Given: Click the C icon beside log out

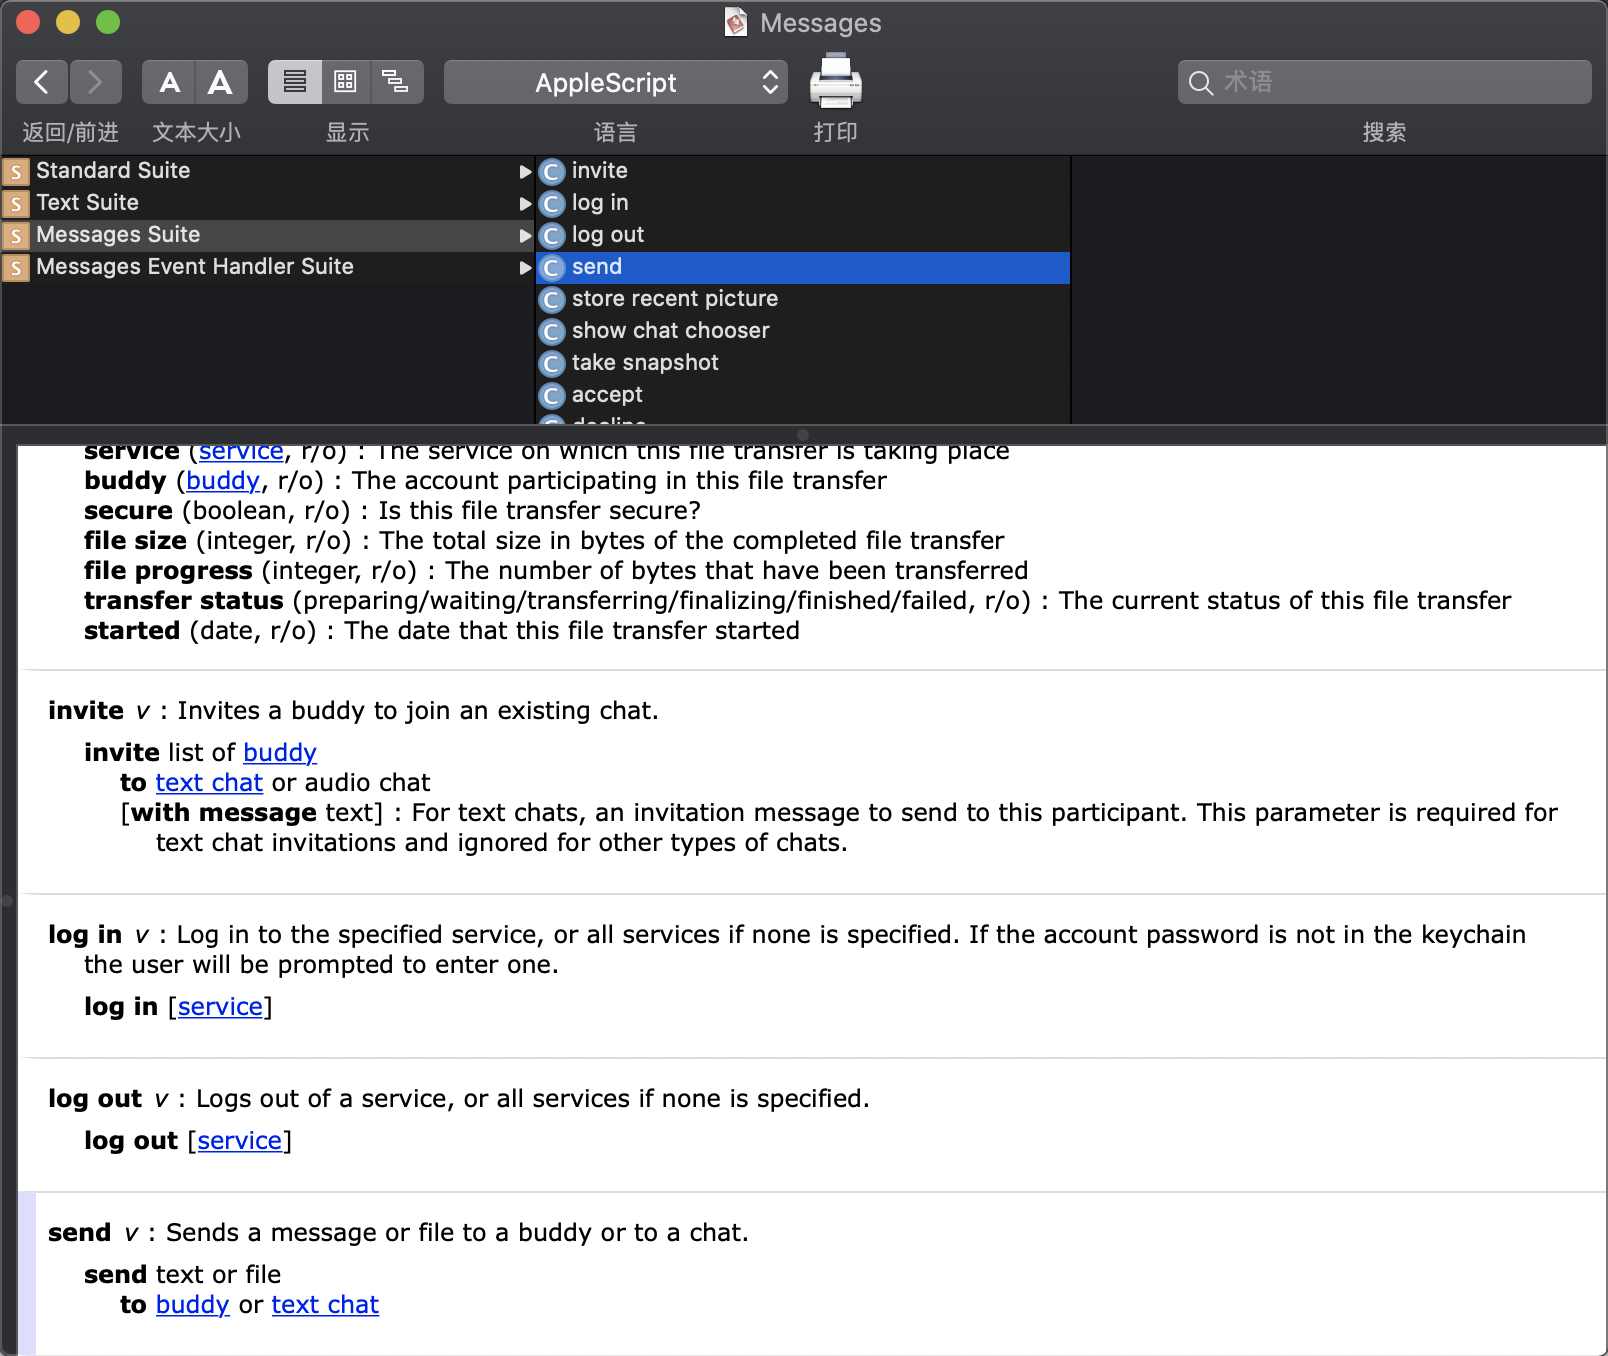Looking at the screenshot, I should [x=552, y=236].
